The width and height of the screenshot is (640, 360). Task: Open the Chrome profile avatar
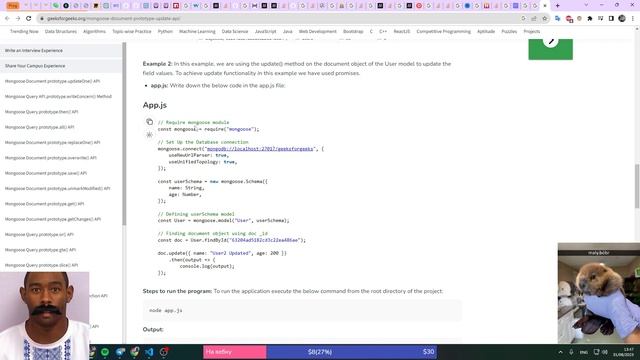pyautogui.click(x=622, y=18)
